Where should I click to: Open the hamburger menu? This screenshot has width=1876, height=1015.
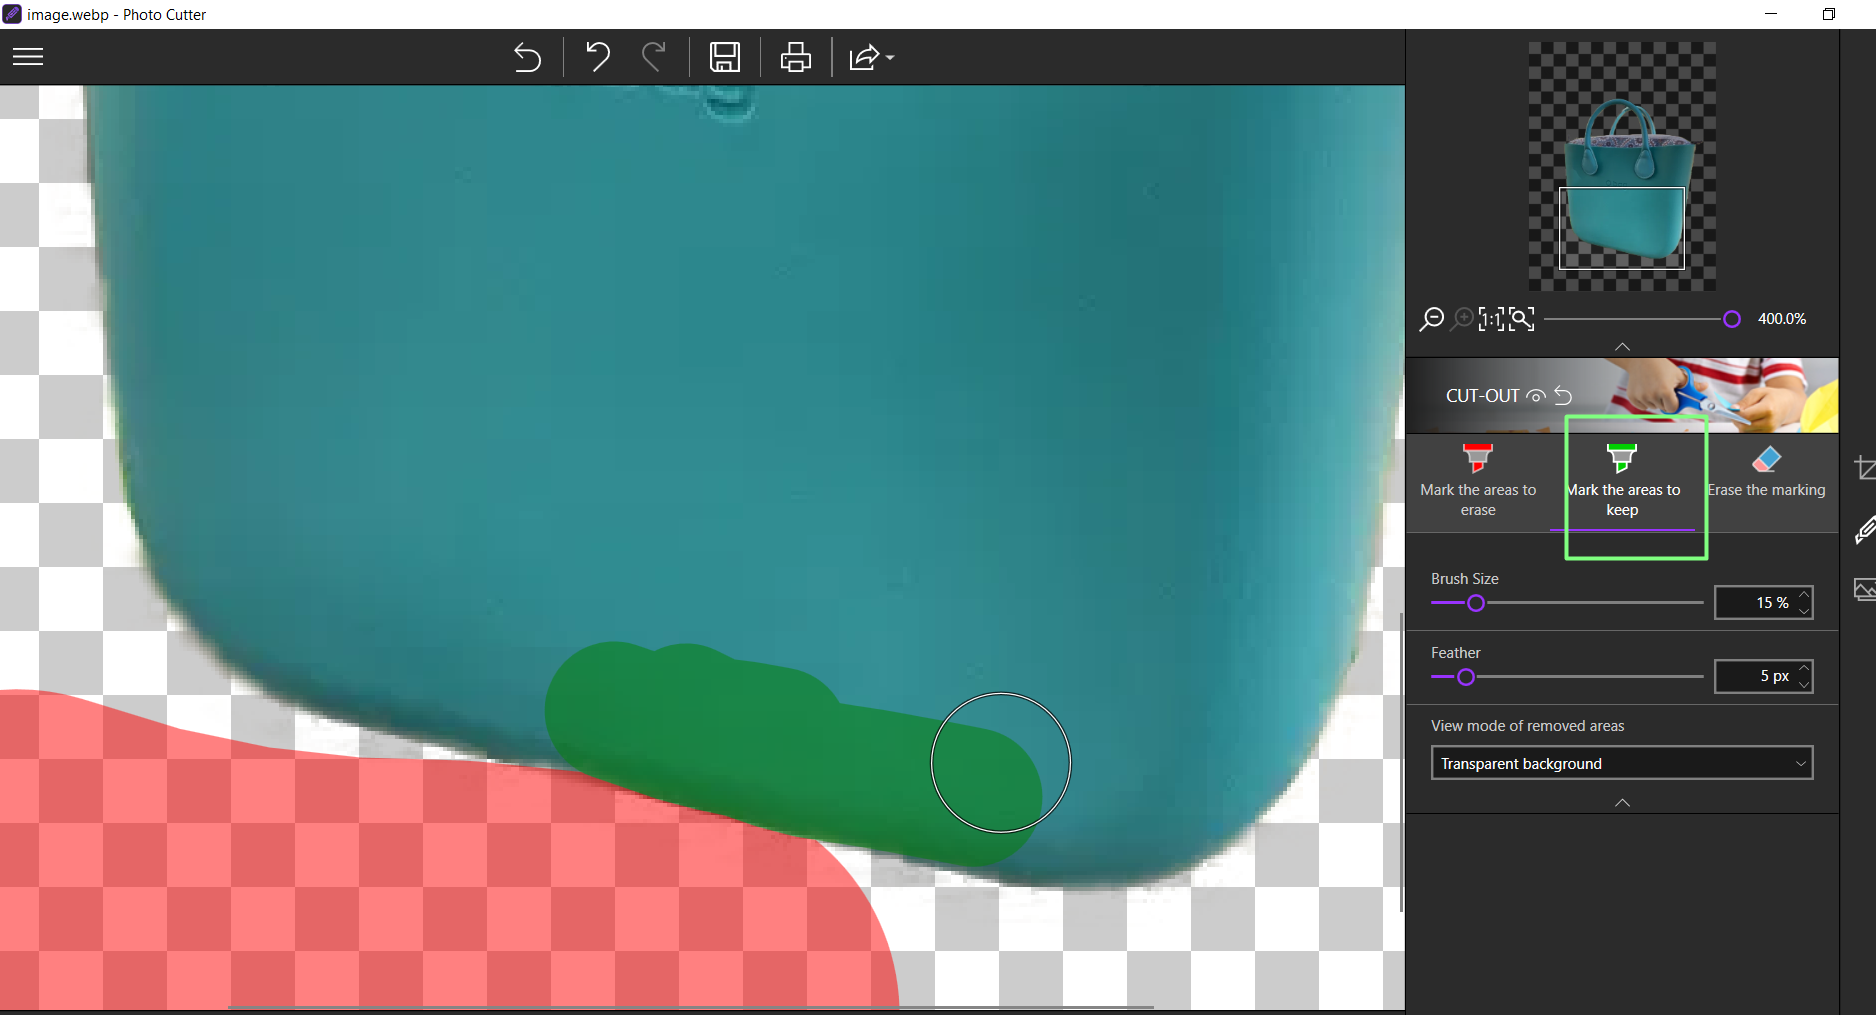pos(28,57)
